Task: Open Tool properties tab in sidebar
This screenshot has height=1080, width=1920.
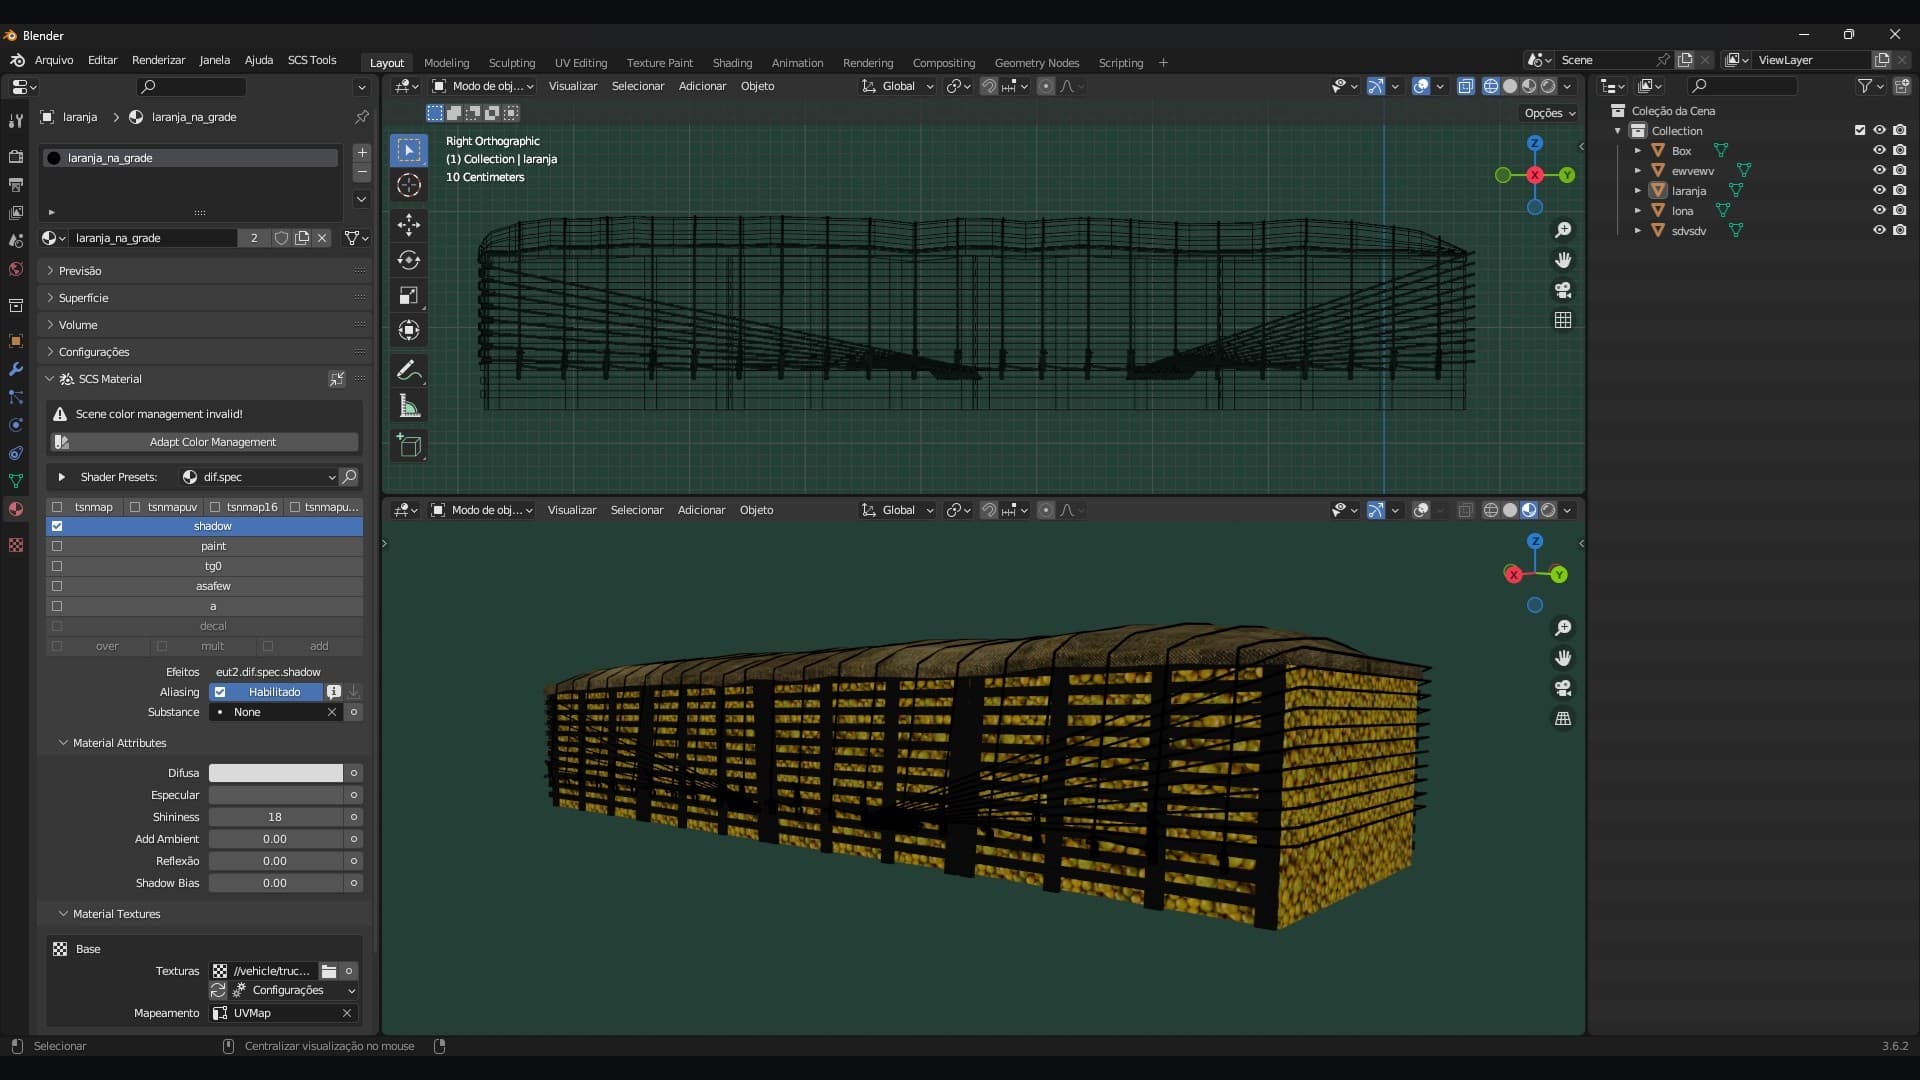Action: [x=15, y=121]
